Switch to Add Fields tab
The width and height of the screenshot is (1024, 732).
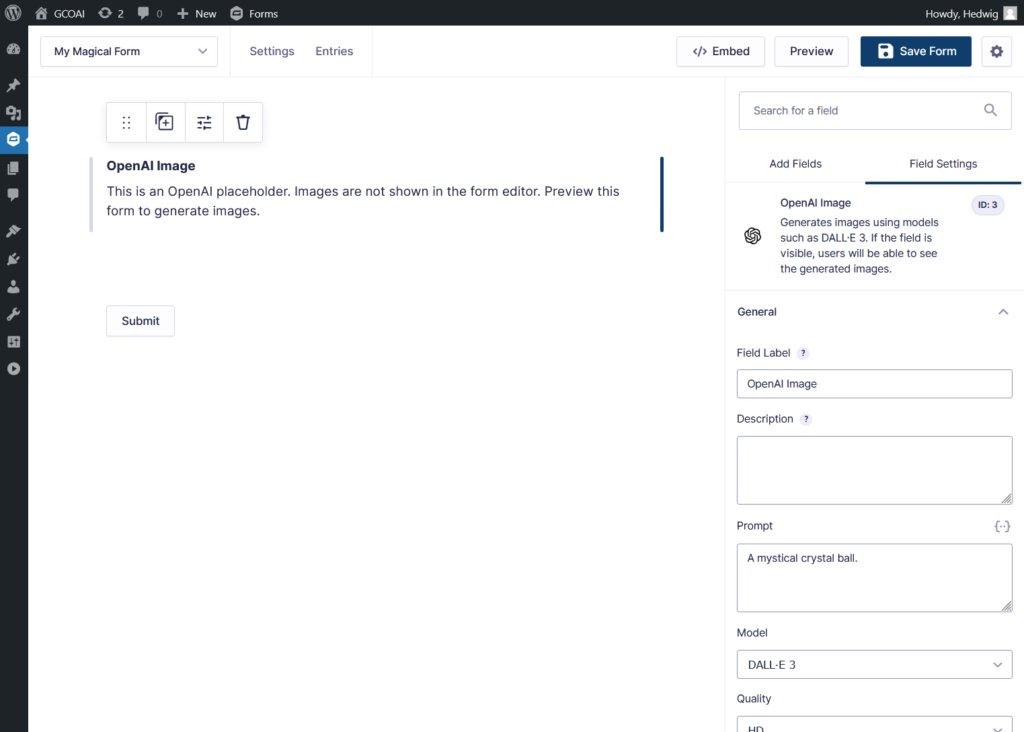tap(795, 164)
